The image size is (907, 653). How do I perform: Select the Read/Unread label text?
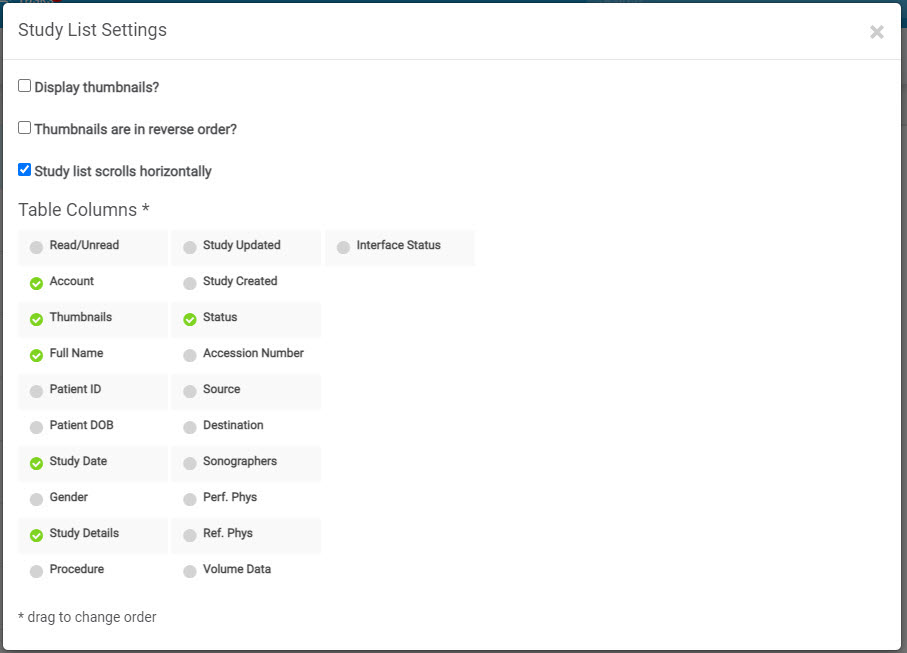(84, 245)
